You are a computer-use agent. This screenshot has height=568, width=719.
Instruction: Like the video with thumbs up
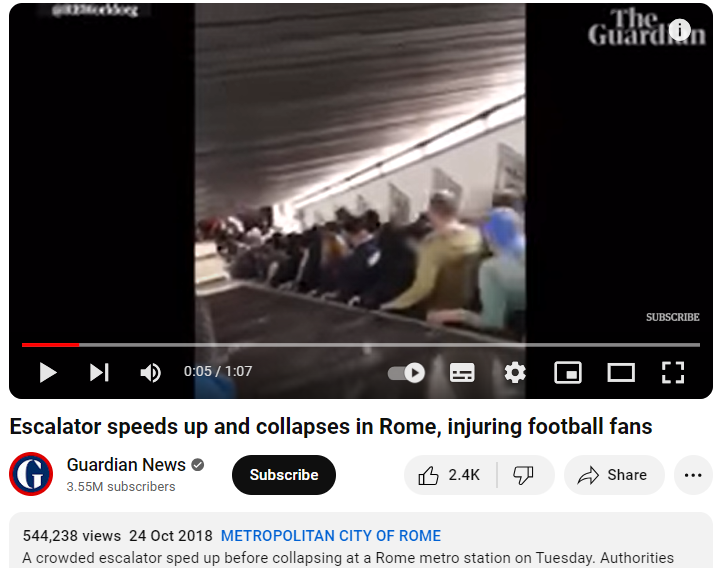449,475
